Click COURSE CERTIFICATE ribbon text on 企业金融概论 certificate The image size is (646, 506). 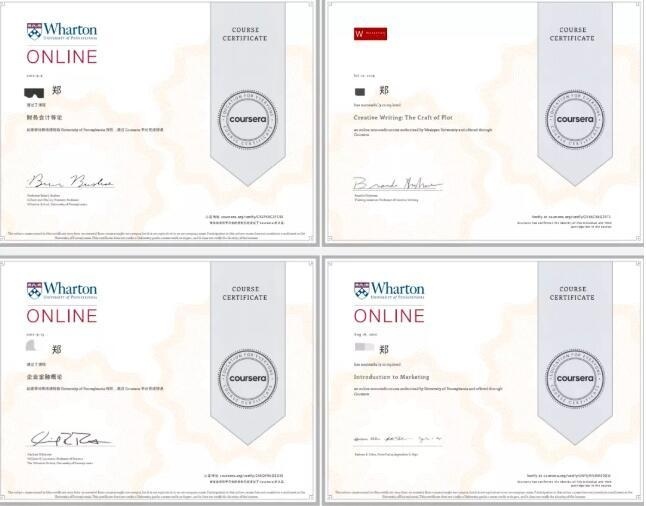tap(245, 293)
